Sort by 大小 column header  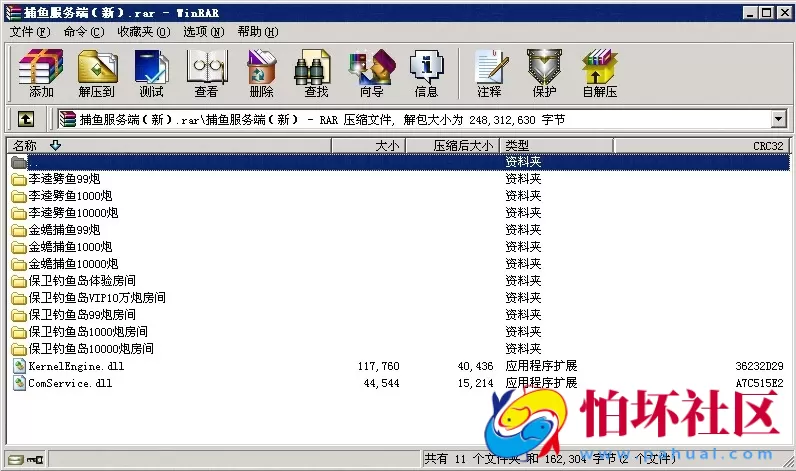(x=368, y=146)
